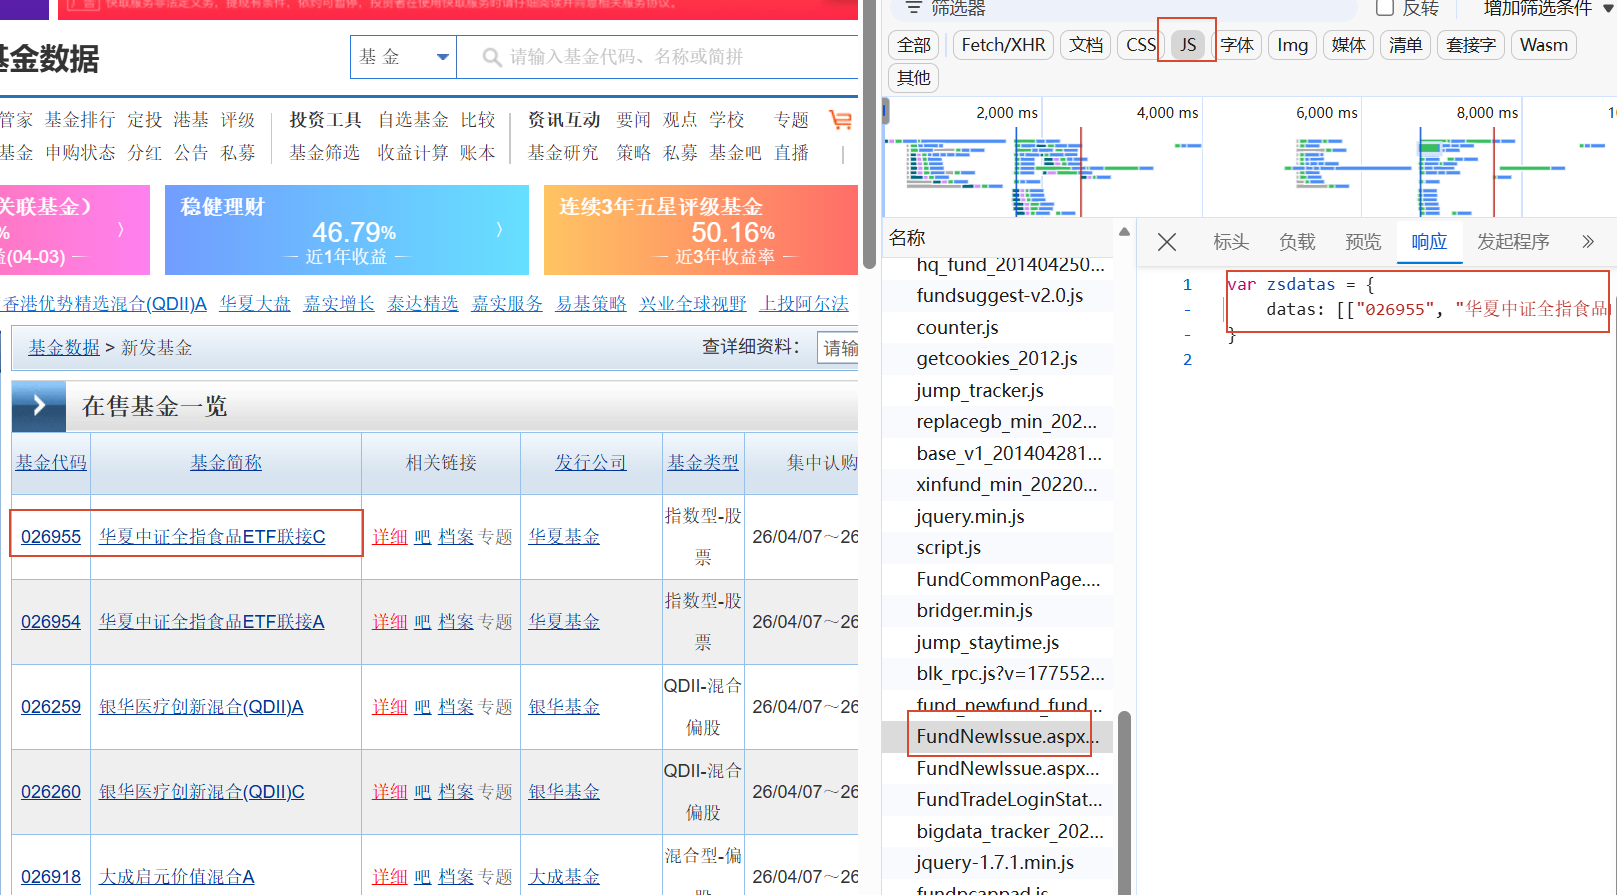Filter requests by Wasm type
Screen dimensions: 1617x895
(1544, 45)
